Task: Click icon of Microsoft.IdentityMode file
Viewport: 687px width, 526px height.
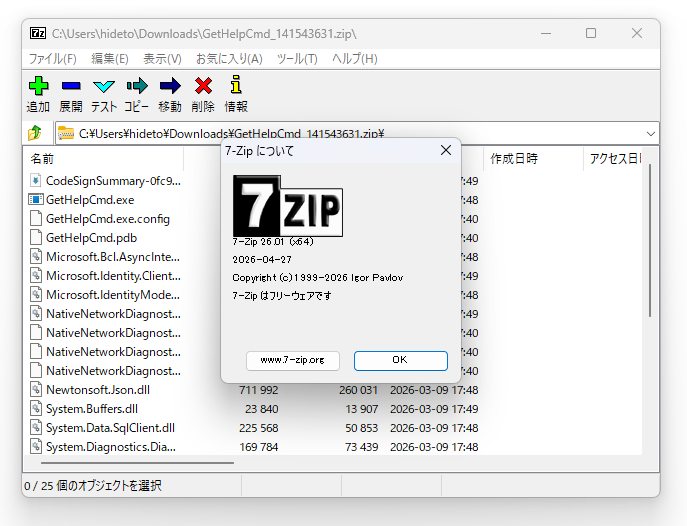Action: (36, 294)
